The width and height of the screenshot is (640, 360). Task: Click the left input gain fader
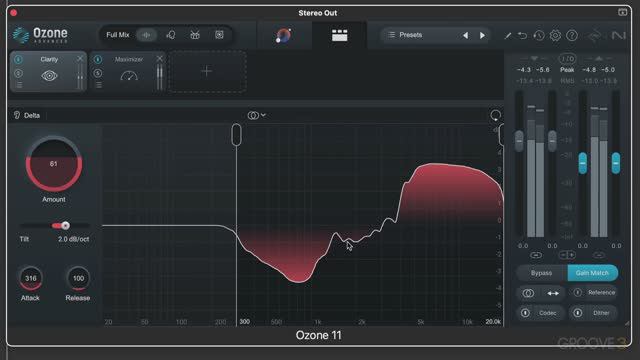519,141
